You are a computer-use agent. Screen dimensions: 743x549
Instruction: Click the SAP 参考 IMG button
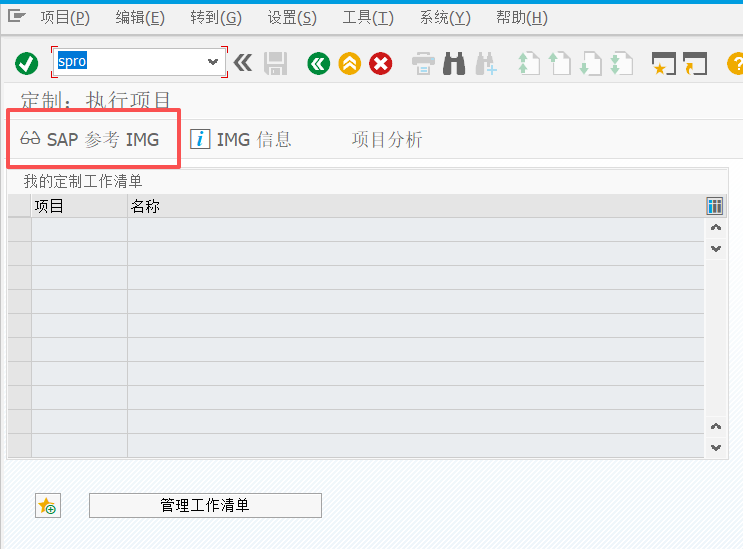click(x=90, y=139)
